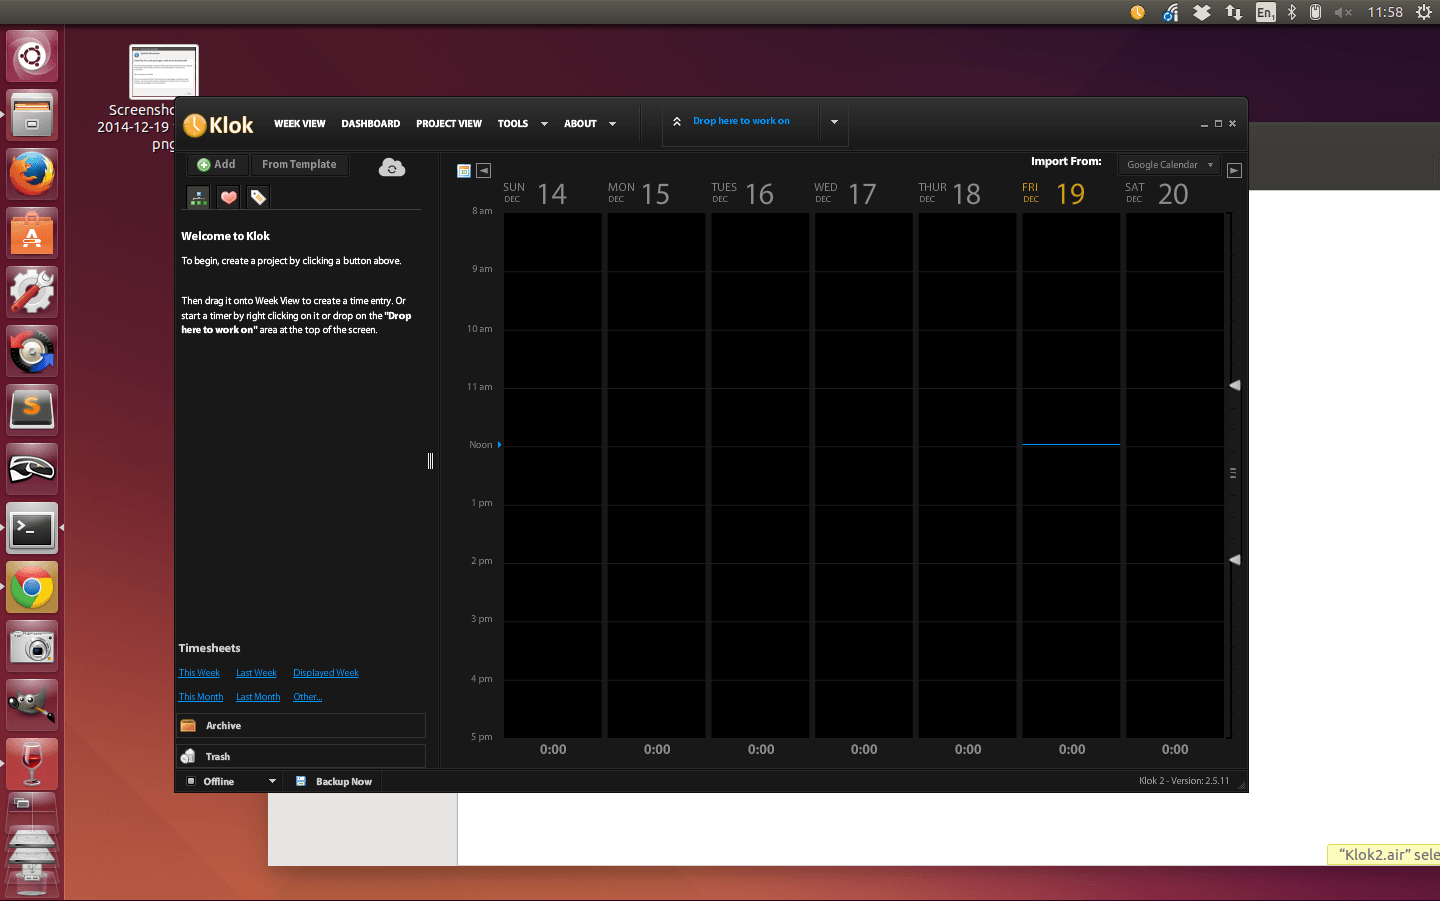Select the MON 15 day header
Screen dimensions: 1440x901
tap(639, 193)
